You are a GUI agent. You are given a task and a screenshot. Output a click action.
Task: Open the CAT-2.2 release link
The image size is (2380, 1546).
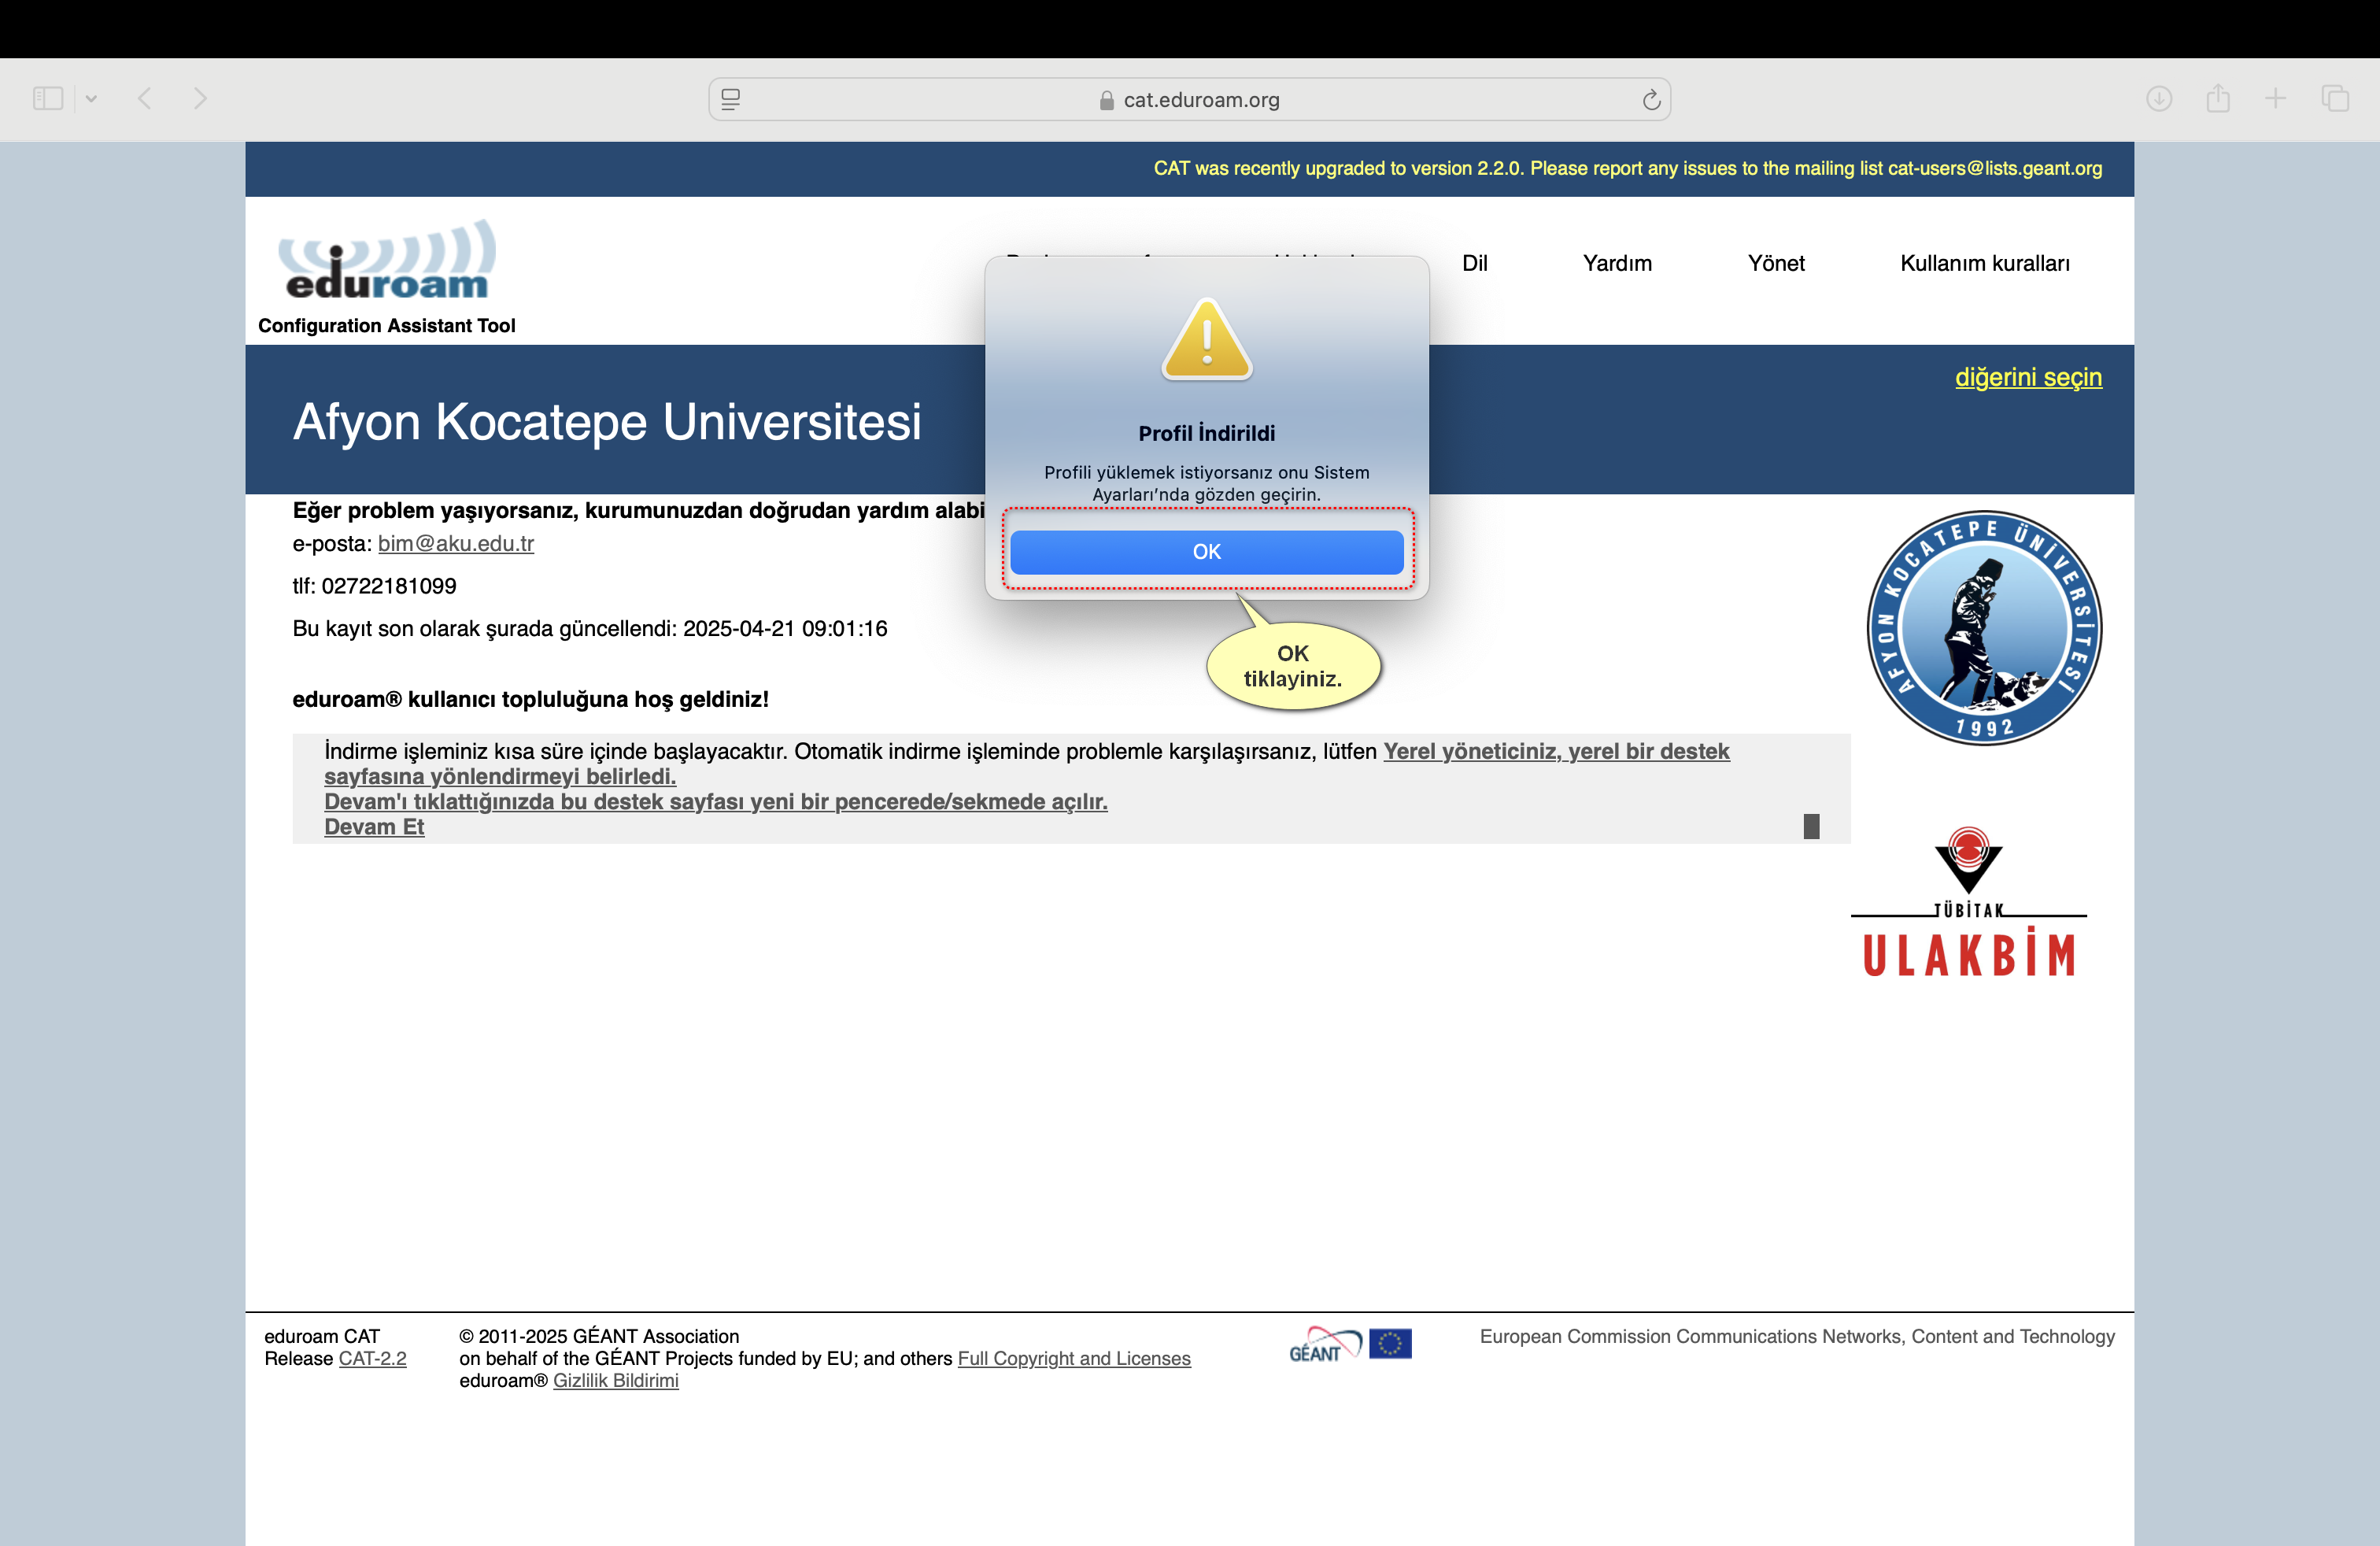373,1358
